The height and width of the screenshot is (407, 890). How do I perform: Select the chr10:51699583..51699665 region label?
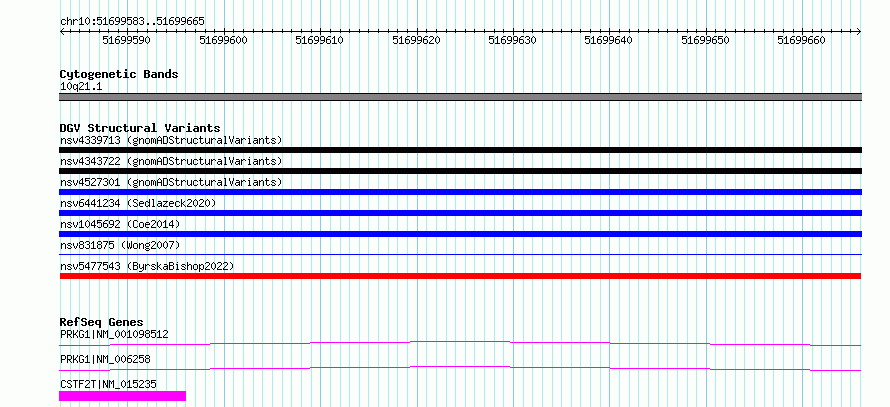click(132, 22)
